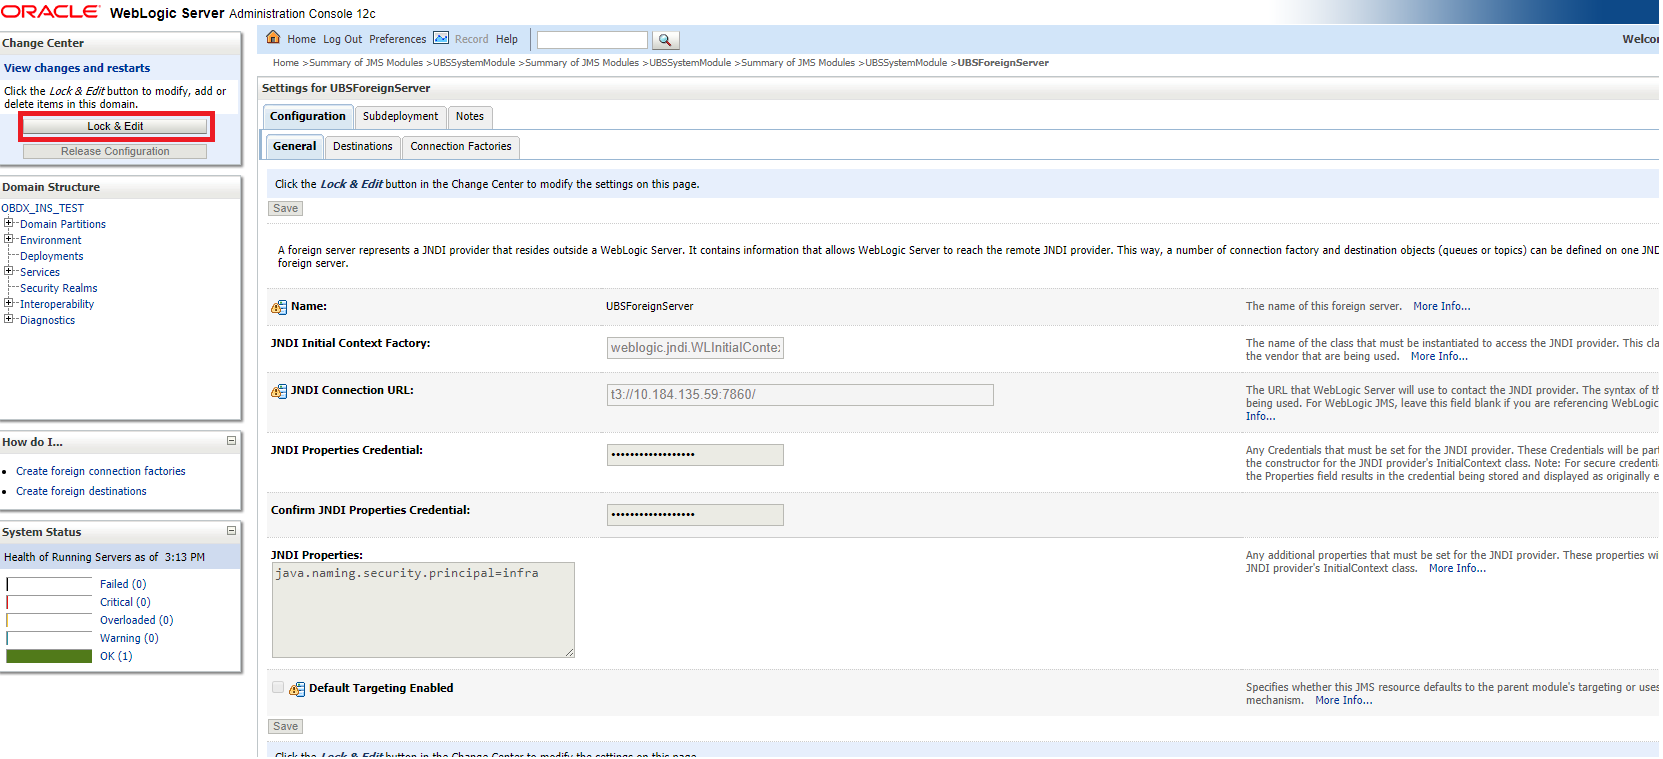Click More Info for Initial Context Factory
Screen dimensions: 1663x759
click(1439, 356)
